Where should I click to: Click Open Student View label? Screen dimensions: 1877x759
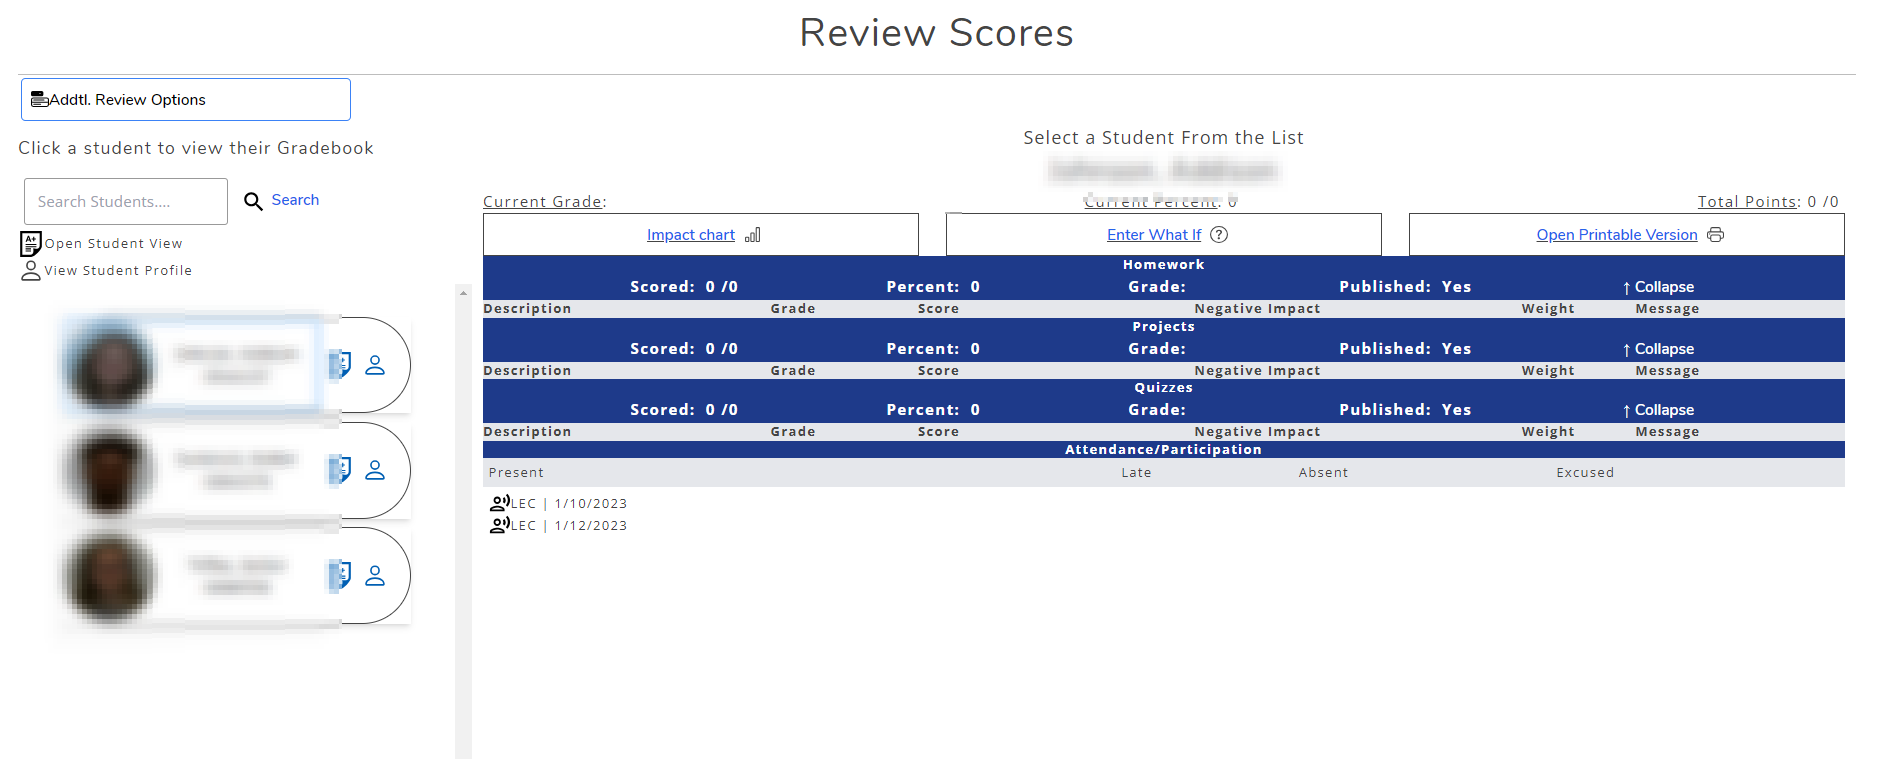click(x=113, y=243)
